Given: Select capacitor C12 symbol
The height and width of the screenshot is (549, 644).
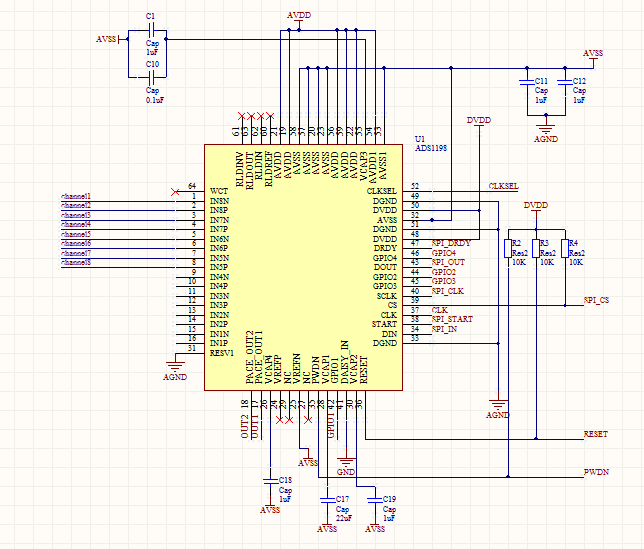Looking at the screenshot, I should coord(565,82).
